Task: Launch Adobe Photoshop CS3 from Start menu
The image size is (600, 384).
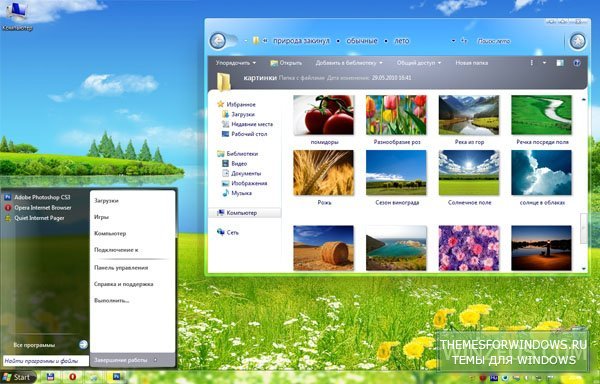Action: click(38, 197)
